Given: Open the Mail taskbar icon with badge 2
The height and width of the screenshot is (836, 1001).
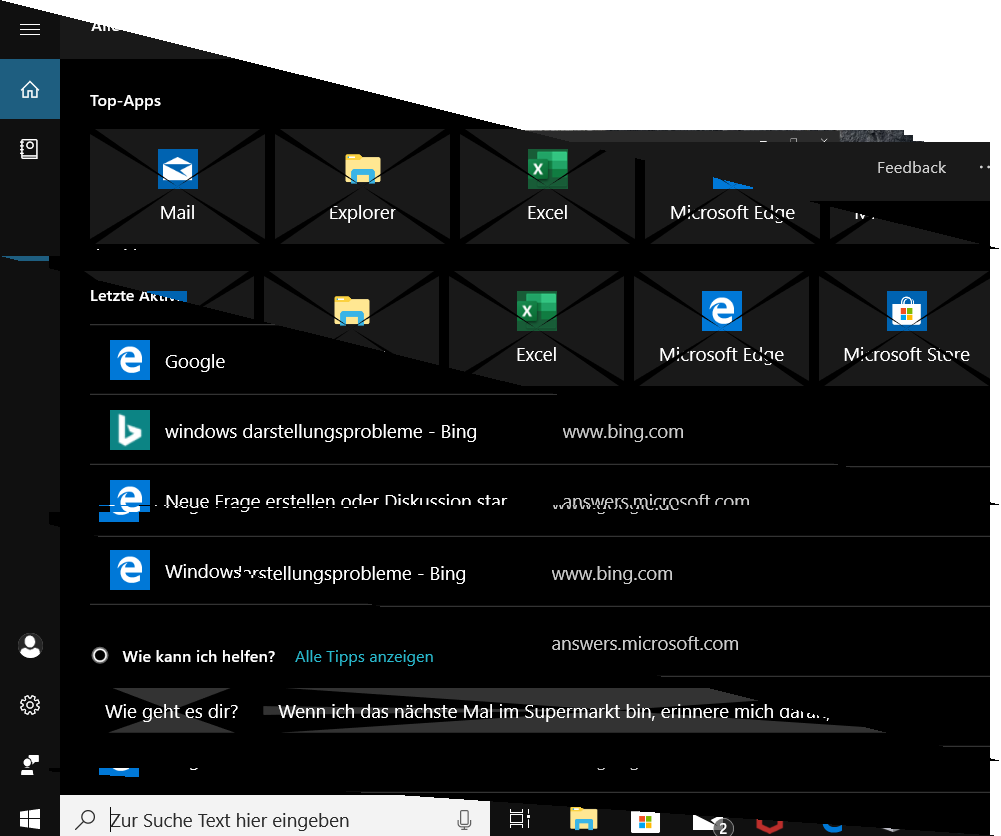Looking at the screenshot, I should click(x=710, y=823).
